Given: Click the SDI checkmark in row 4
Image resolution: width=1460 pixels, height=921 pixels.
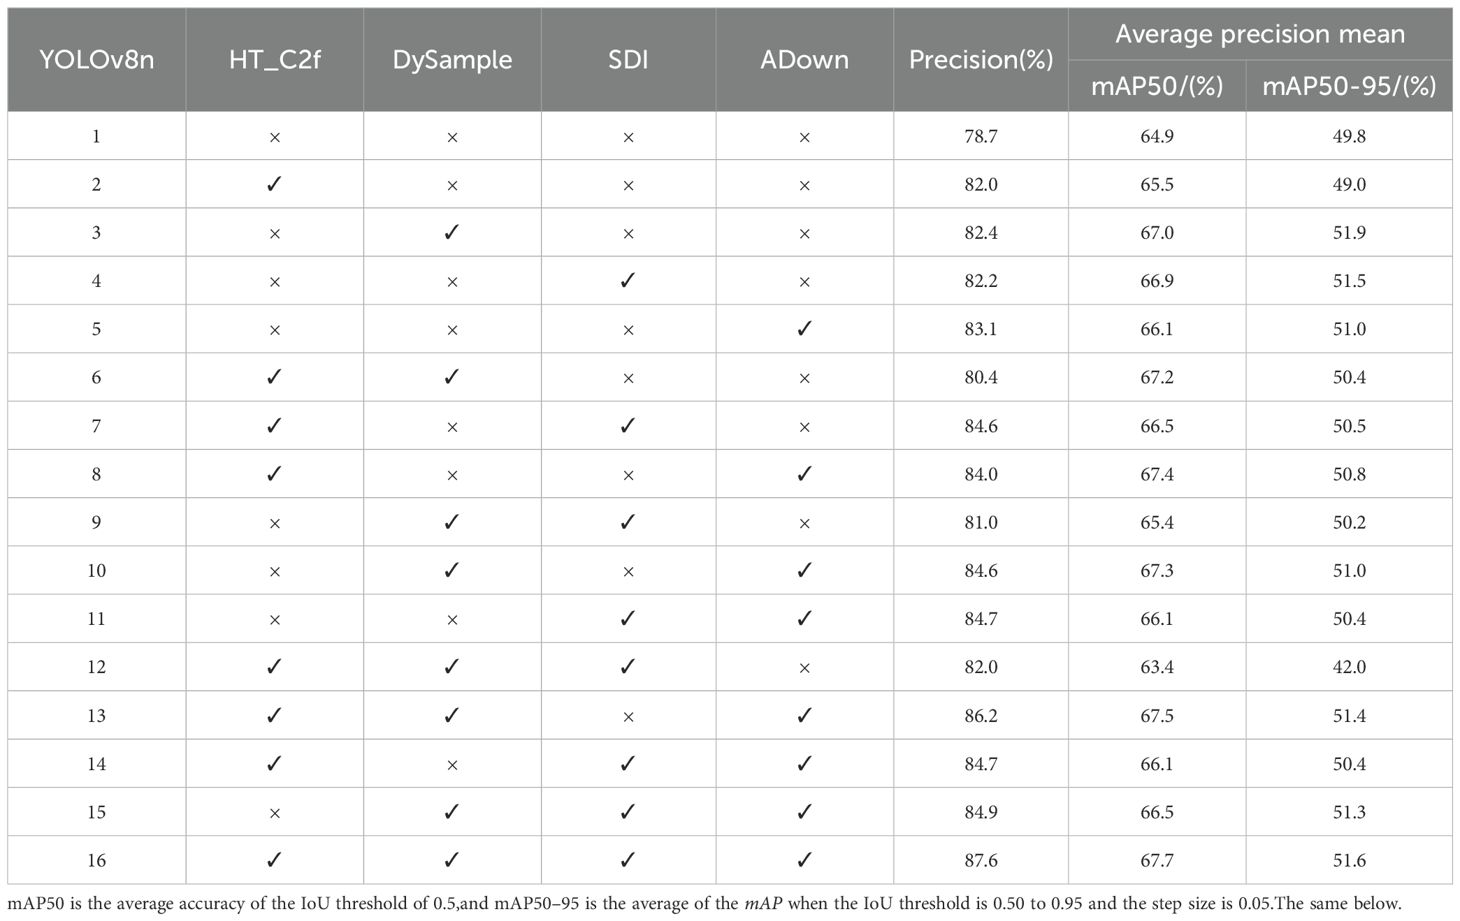Looking at the screenshot, I should point(628,281).
